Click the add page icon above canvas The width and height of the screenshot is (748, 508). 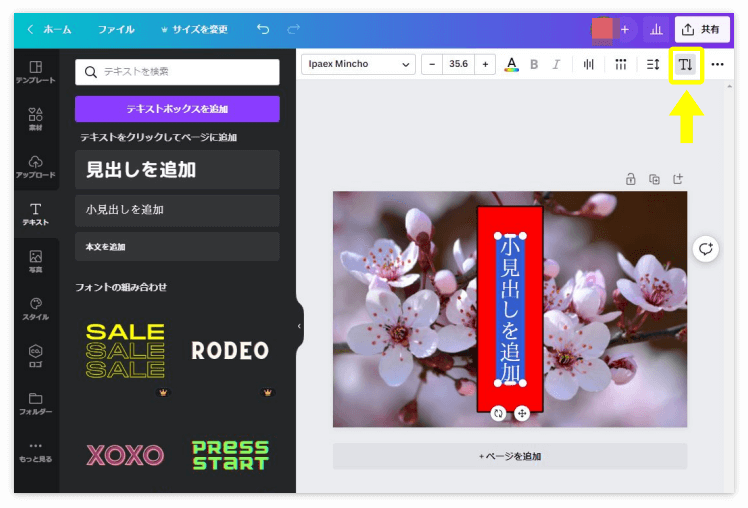(678, 179)
